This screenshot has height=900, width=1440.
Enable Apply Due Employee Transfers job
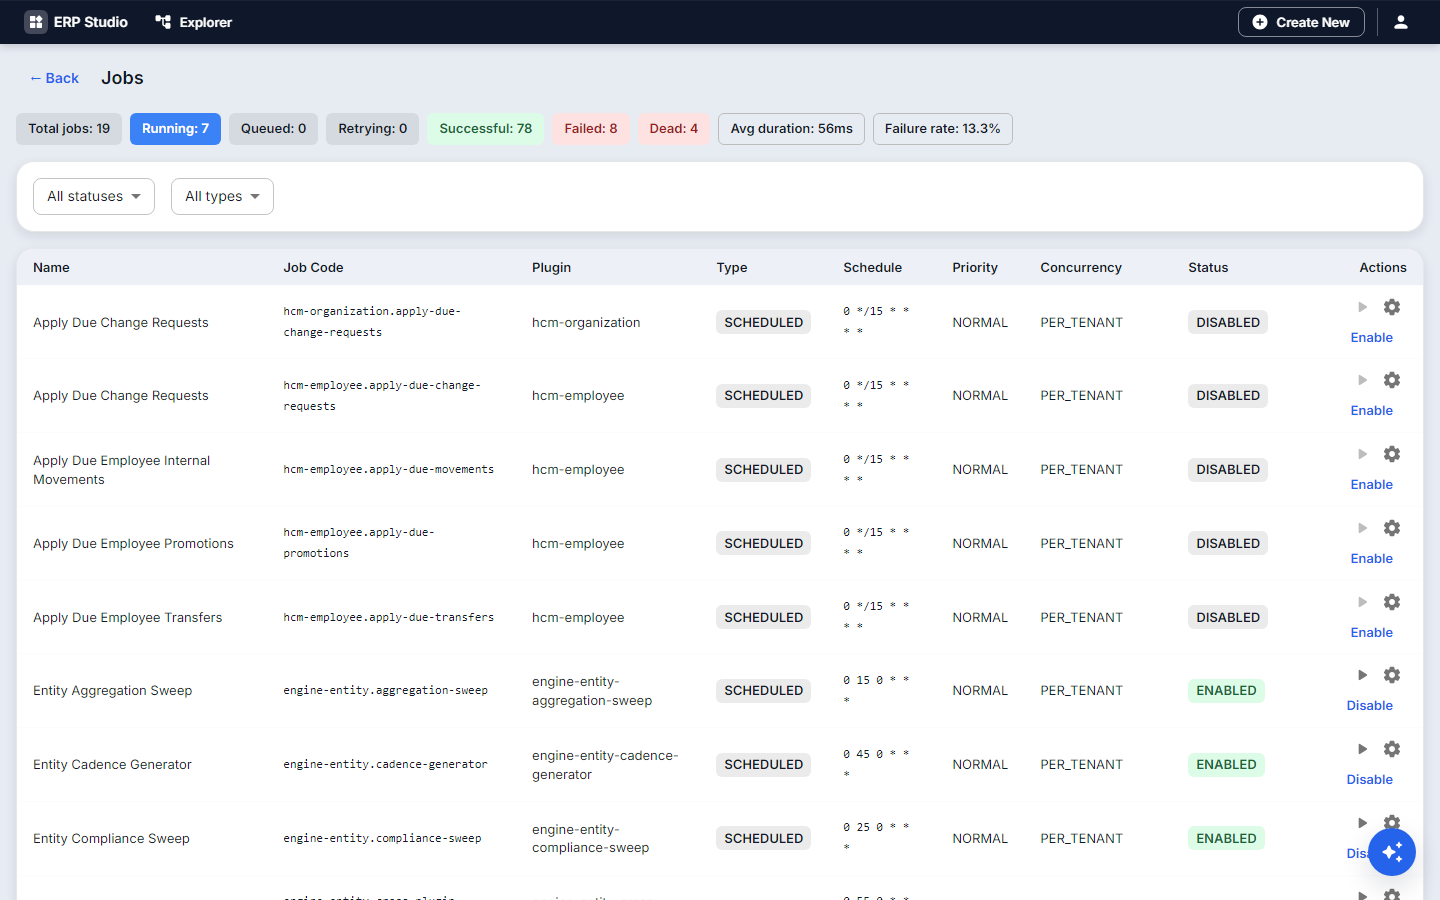pyautogui.click(x=1372, y=633)
